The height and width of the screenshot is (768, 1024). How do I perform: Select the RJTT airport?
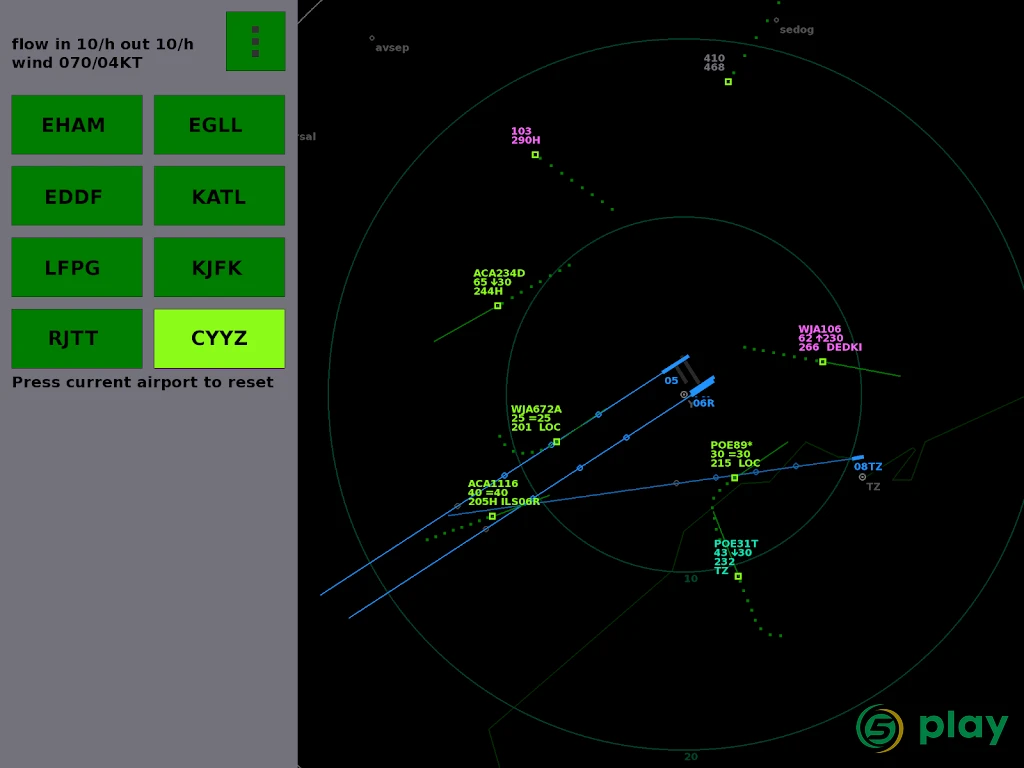(77, 338)
